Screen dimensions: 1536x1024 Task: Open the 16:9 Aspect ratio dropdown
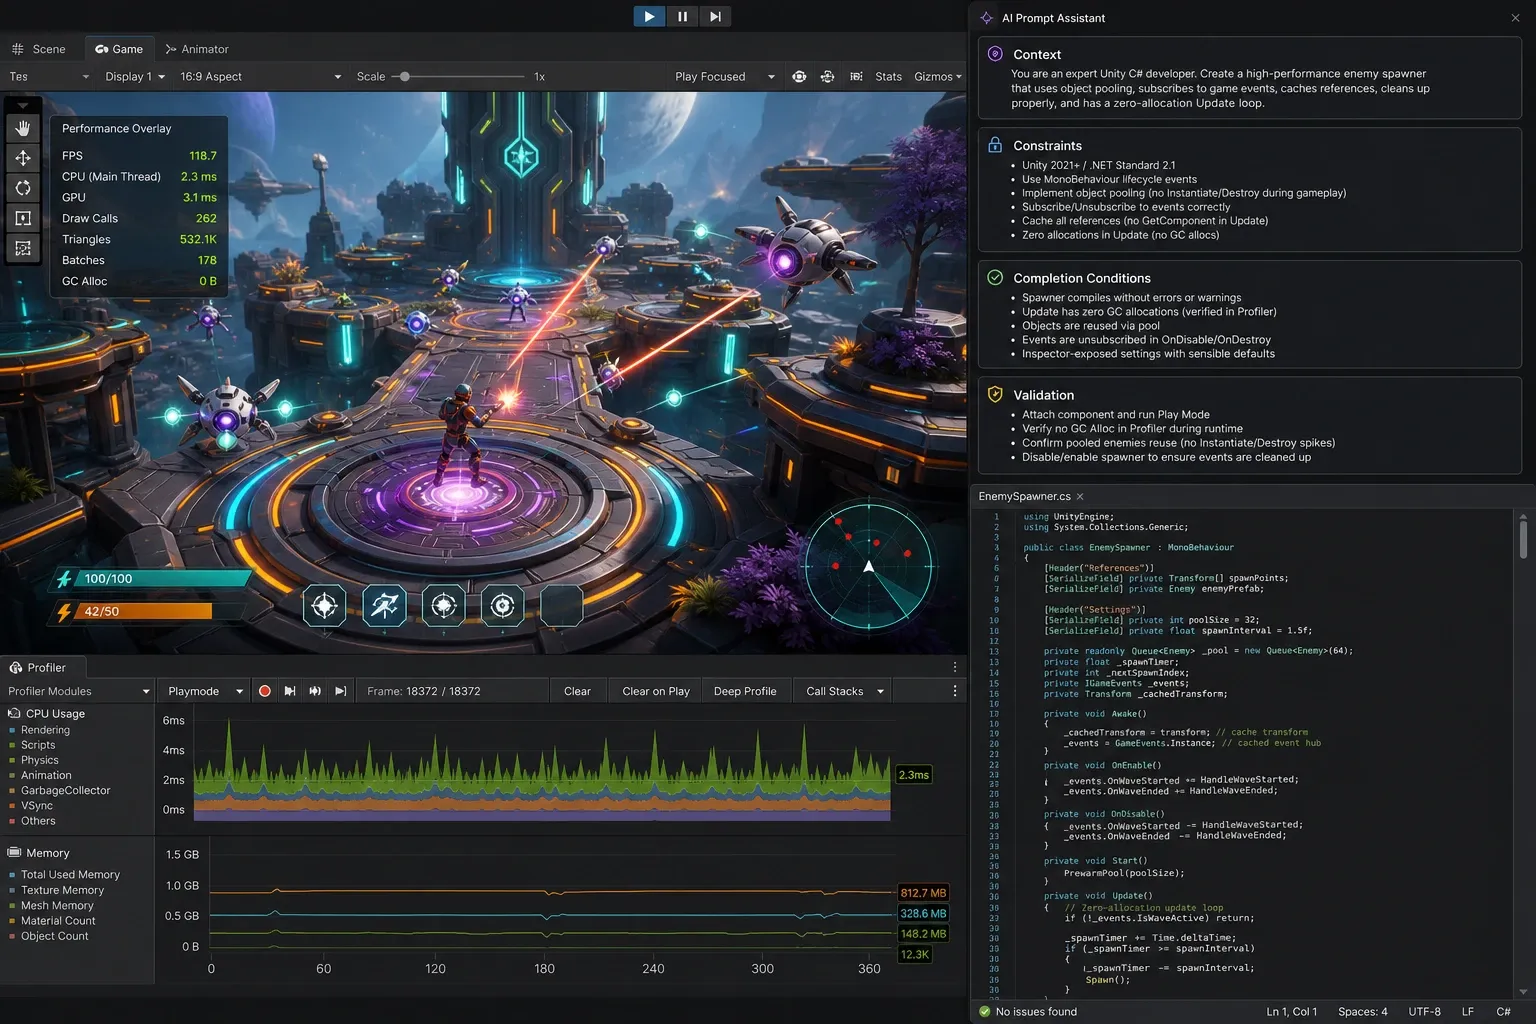[x=260, y=77]
